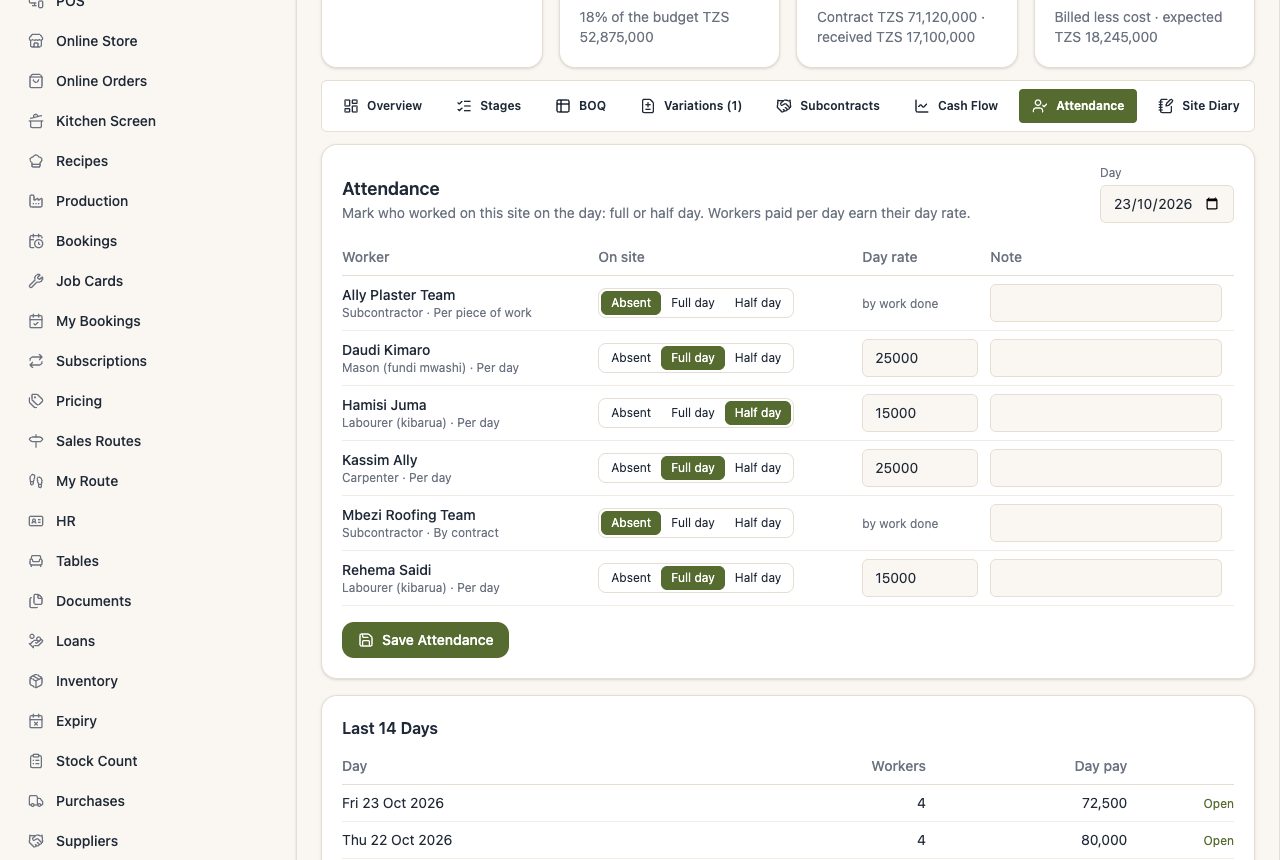Click the Loans icon in sidebar
Viewport: 1280px width, 860px height.
(36, 641)
